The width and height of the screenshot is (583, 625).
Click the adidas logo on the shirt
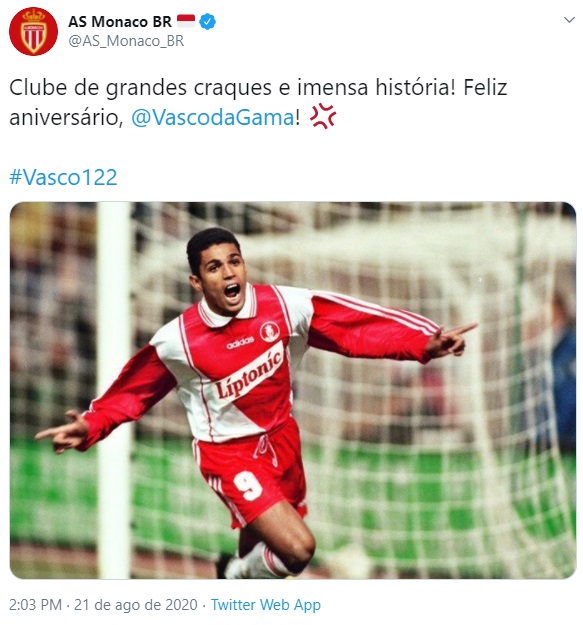click(x=240, y=343)
